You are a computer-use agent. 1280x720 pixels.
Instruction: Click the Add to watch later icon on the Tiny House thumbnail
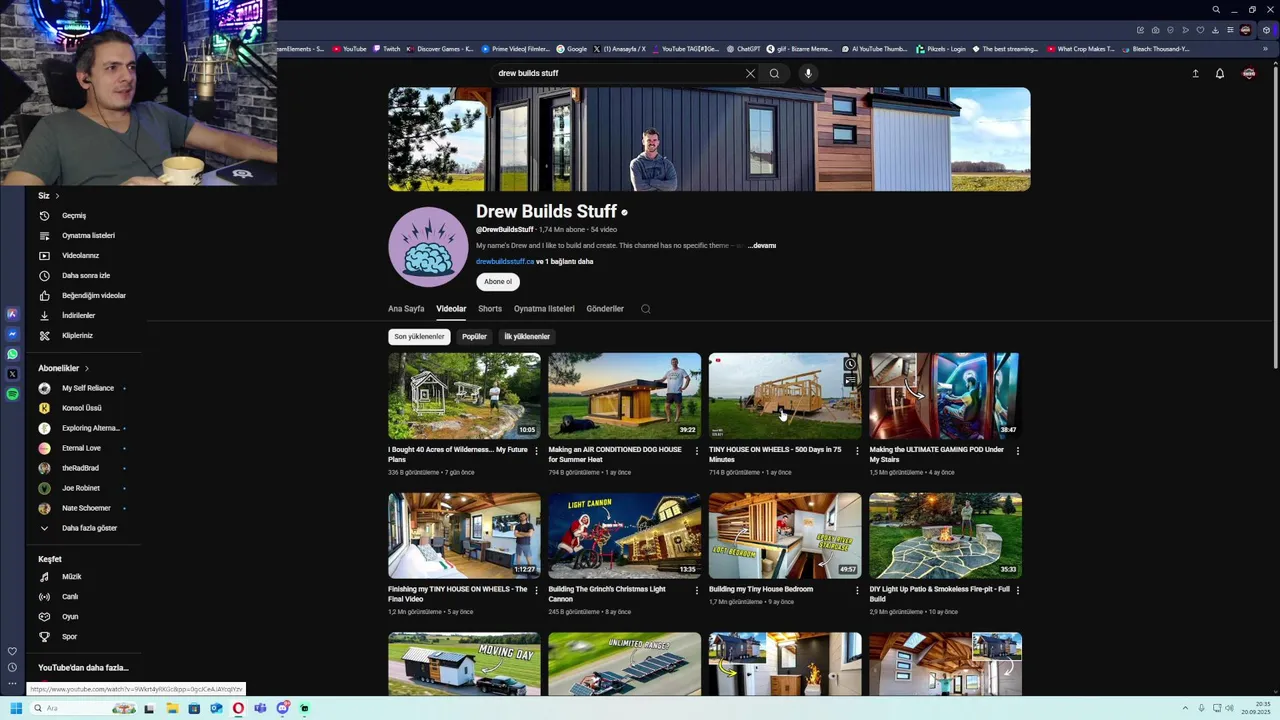pyautogui.click(x=850, y=364)
